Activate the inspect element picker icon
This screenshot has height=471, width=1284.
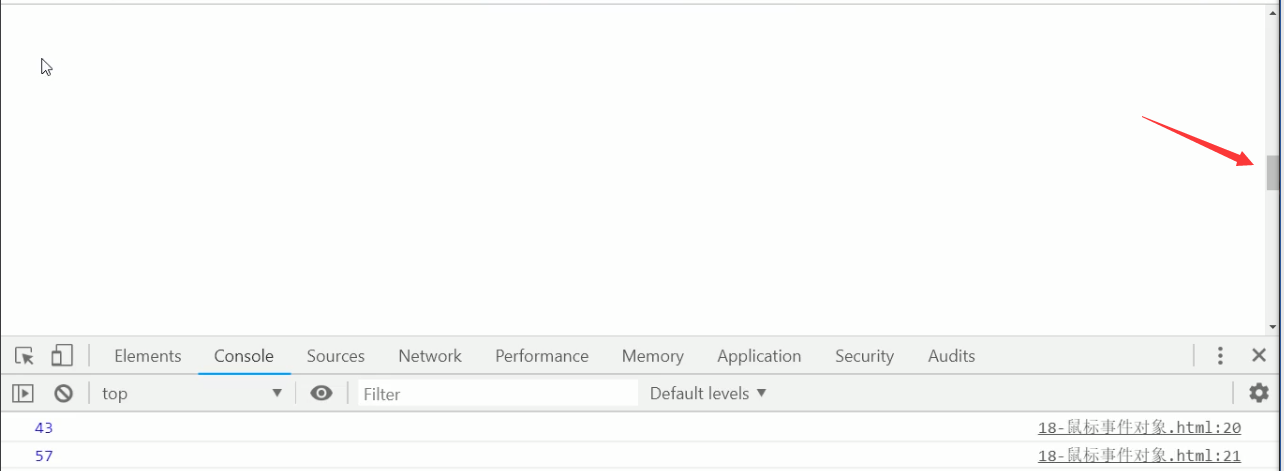click(25, 356)
